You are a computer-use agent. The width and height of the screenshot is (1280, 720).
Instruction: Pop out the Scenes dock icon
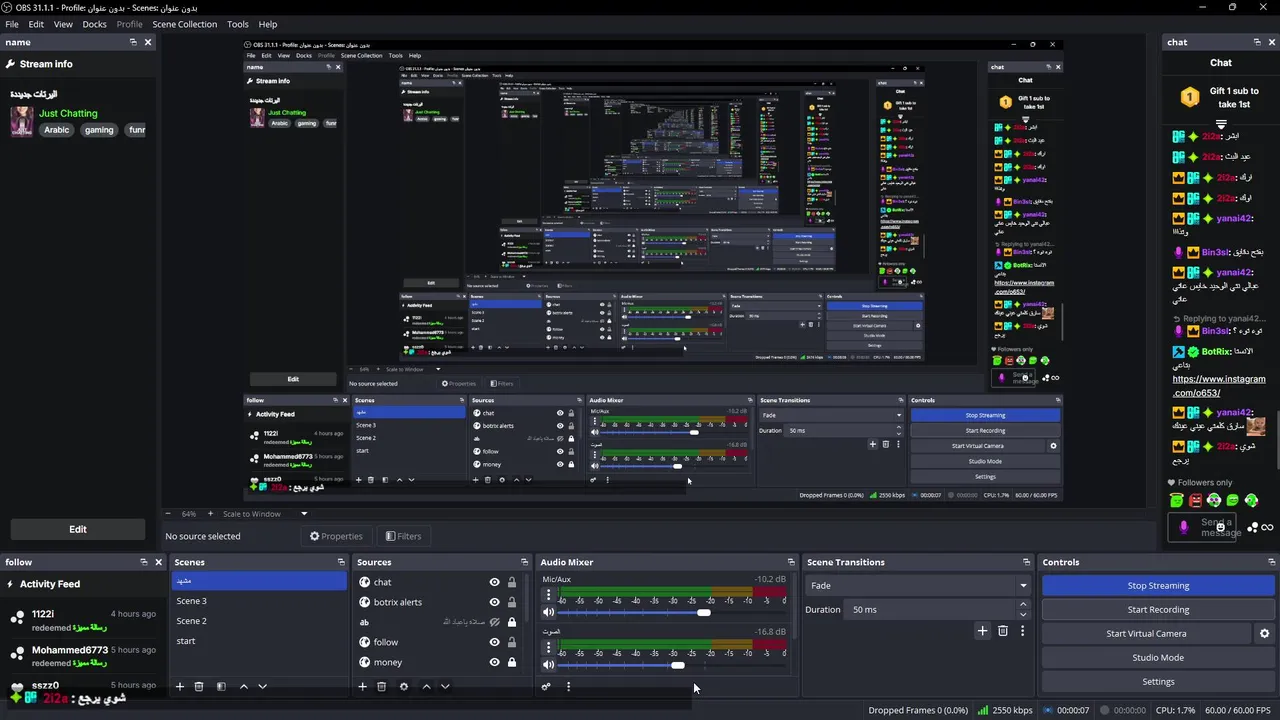pyautogui.click(x=340, y=562)
